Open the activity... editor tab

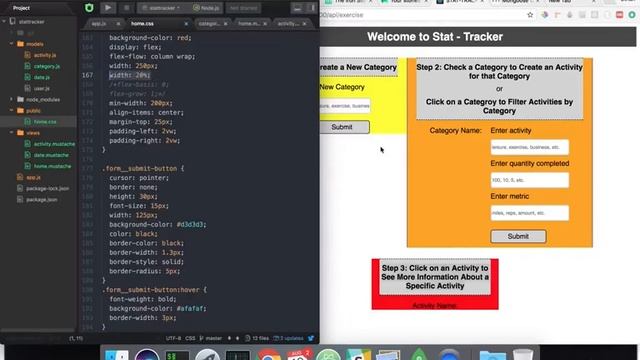coord(288,24)
